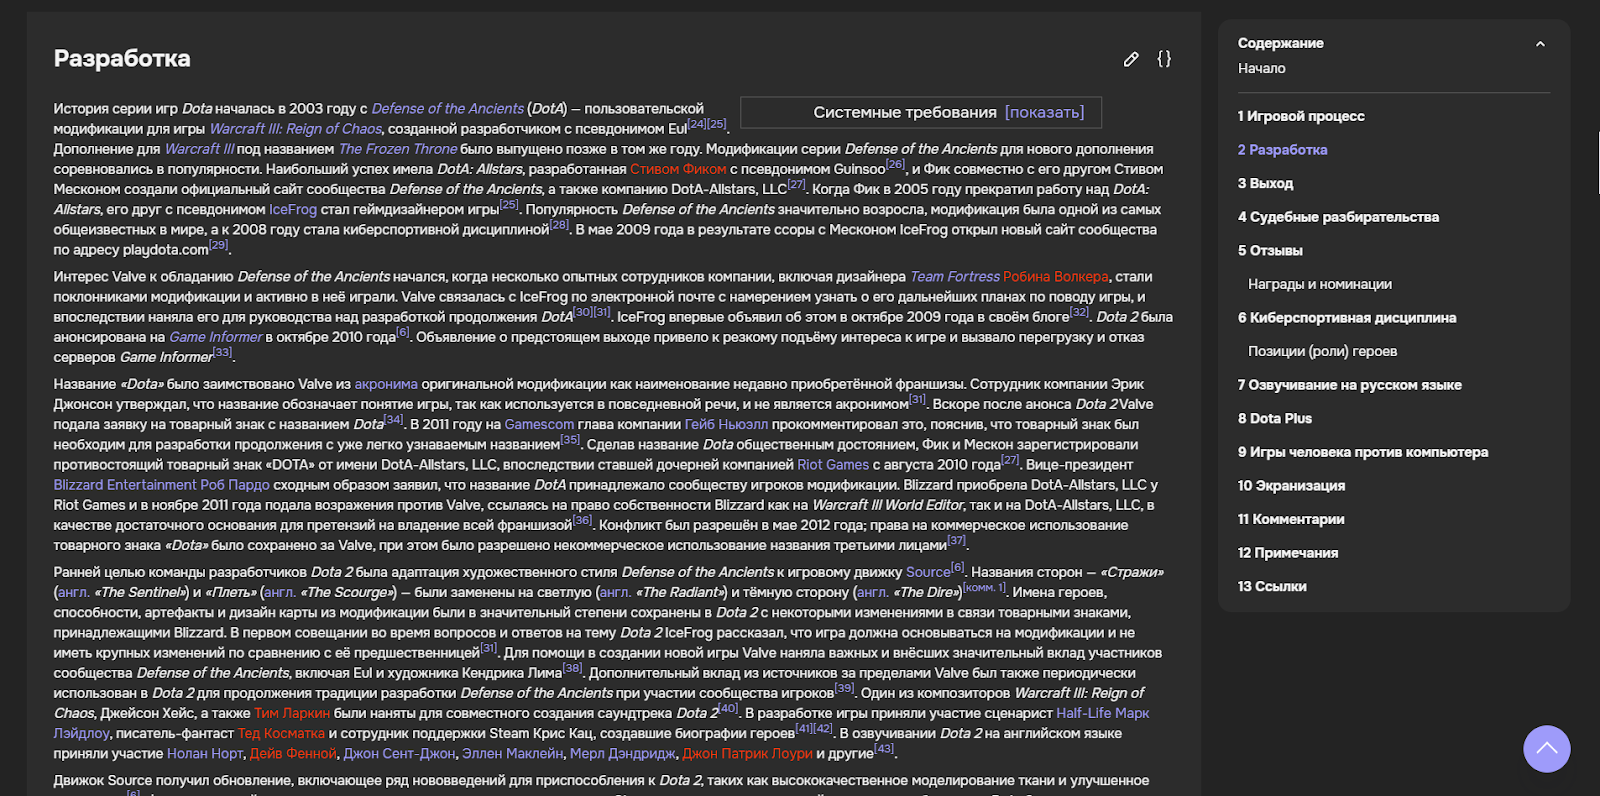
Task: Click footnote reference [33] after Game Informer
Action: [x=222, y=352]
